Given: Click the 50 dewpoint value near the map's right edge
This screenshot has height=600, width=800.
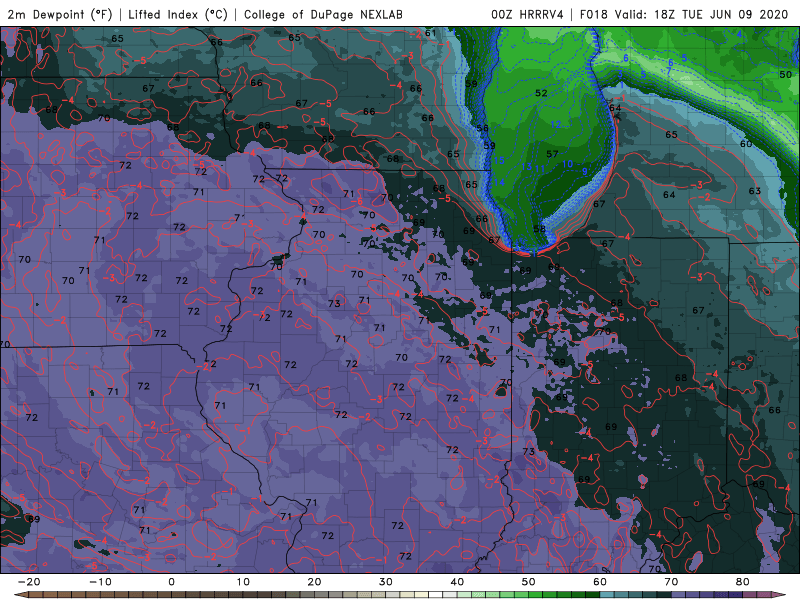Looking at the screenshot, I should click(x=786, y=74).
